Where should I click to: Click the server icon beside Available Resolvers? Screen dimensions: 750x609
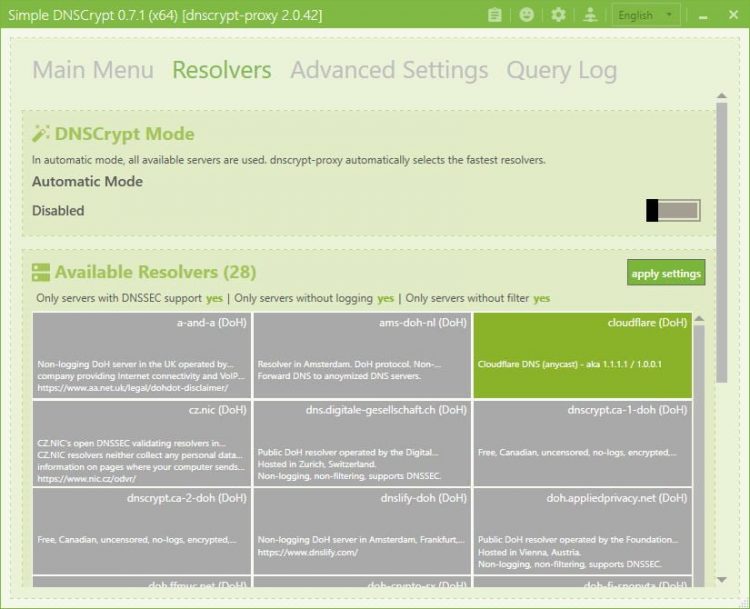click(41, 272)
